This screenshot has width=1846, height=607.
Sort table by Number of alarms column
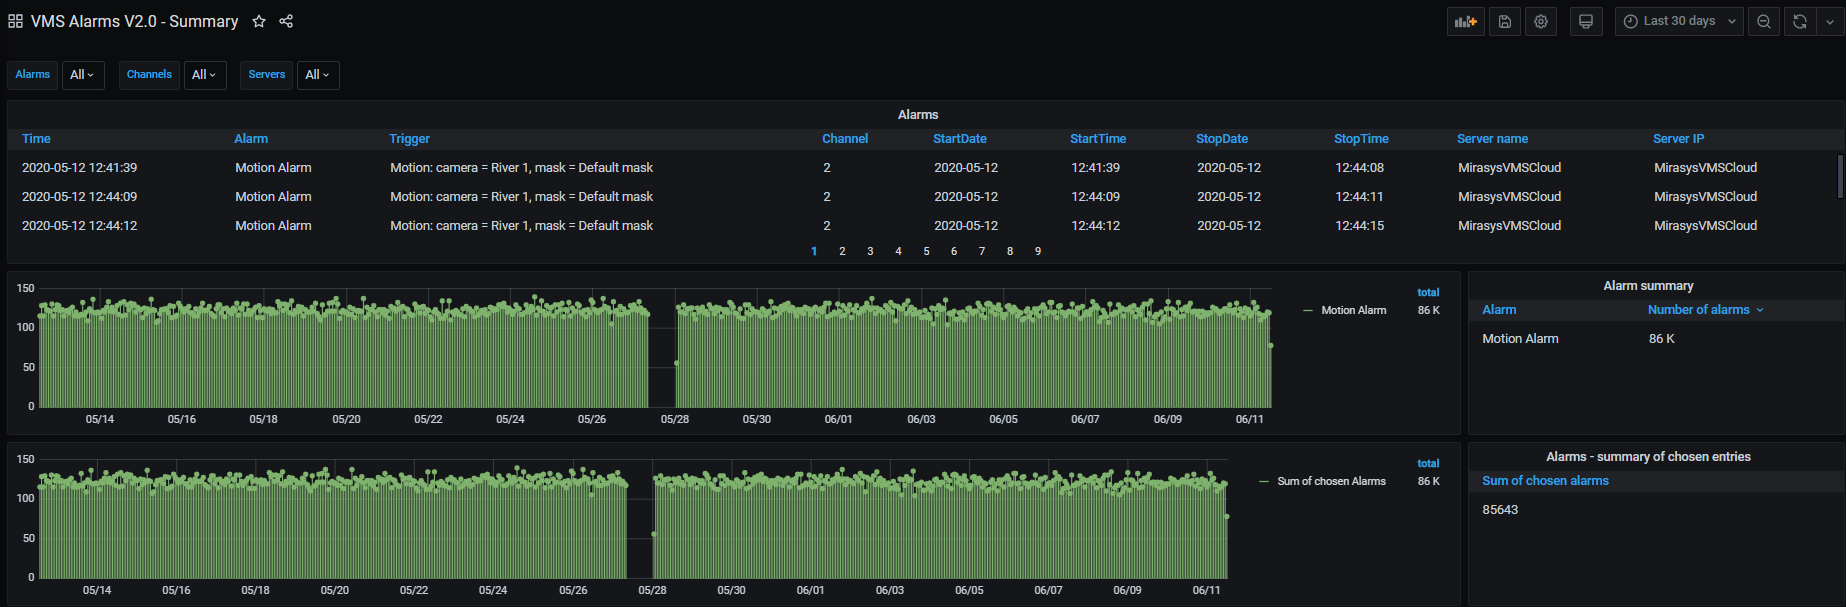point(1698,310)
